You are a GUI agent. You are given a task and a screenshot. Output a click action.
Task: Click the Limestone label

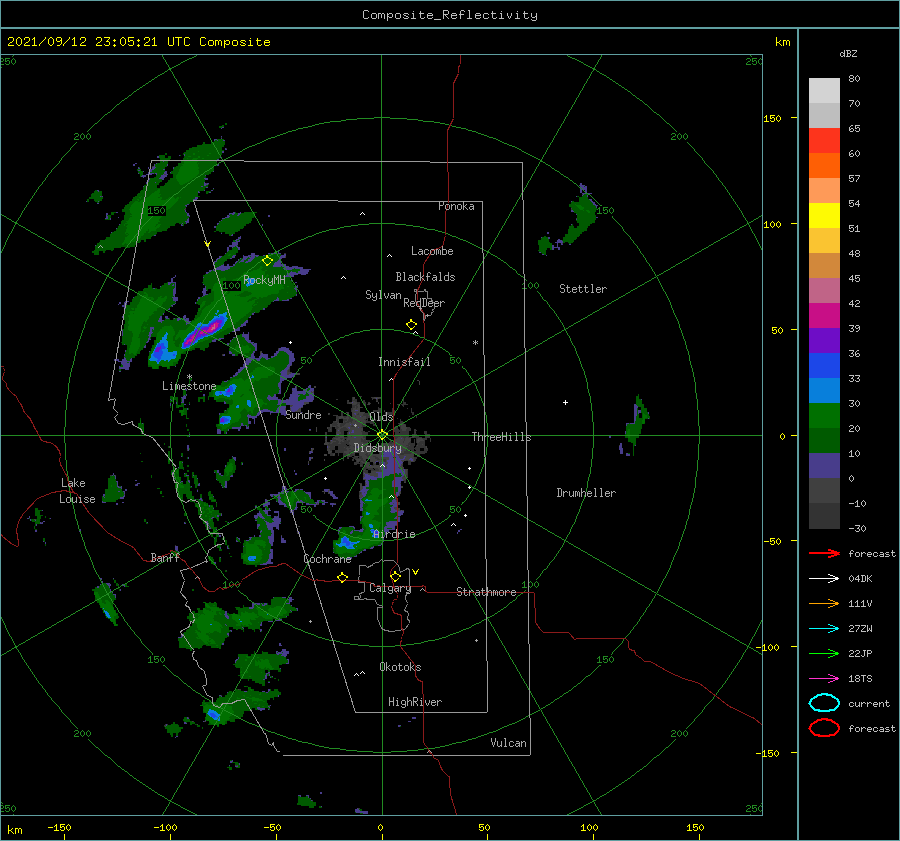(x=189, y=386)
